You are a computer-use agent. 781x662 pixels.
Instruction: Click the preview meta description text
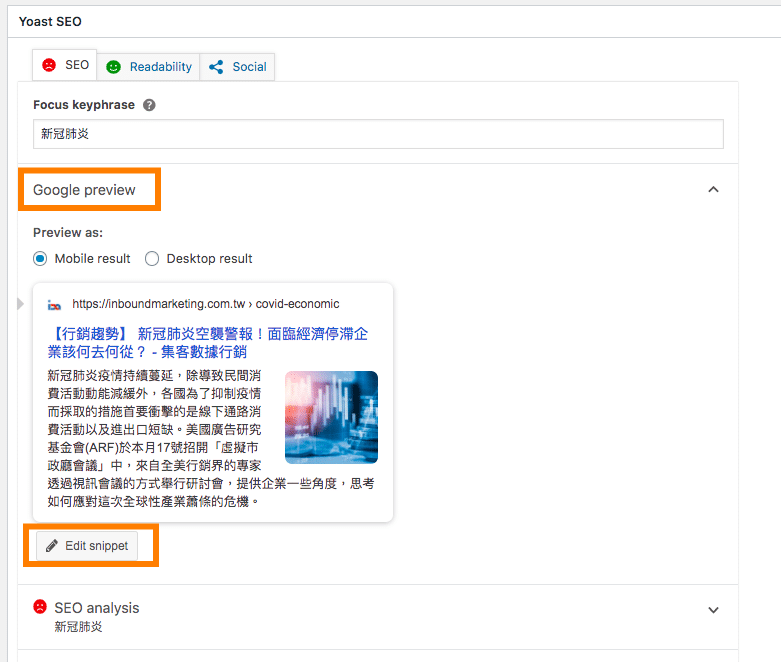pyautogui.click(x=211, y=438)
